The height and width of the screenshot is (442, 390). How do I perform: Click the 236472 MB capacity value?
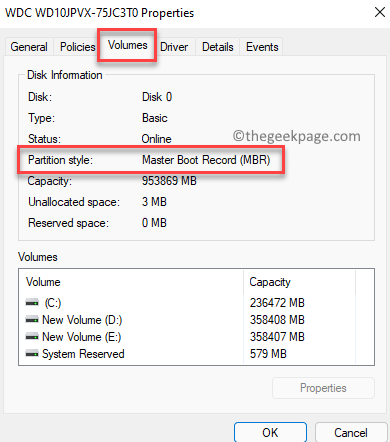[x=277, y=303]
